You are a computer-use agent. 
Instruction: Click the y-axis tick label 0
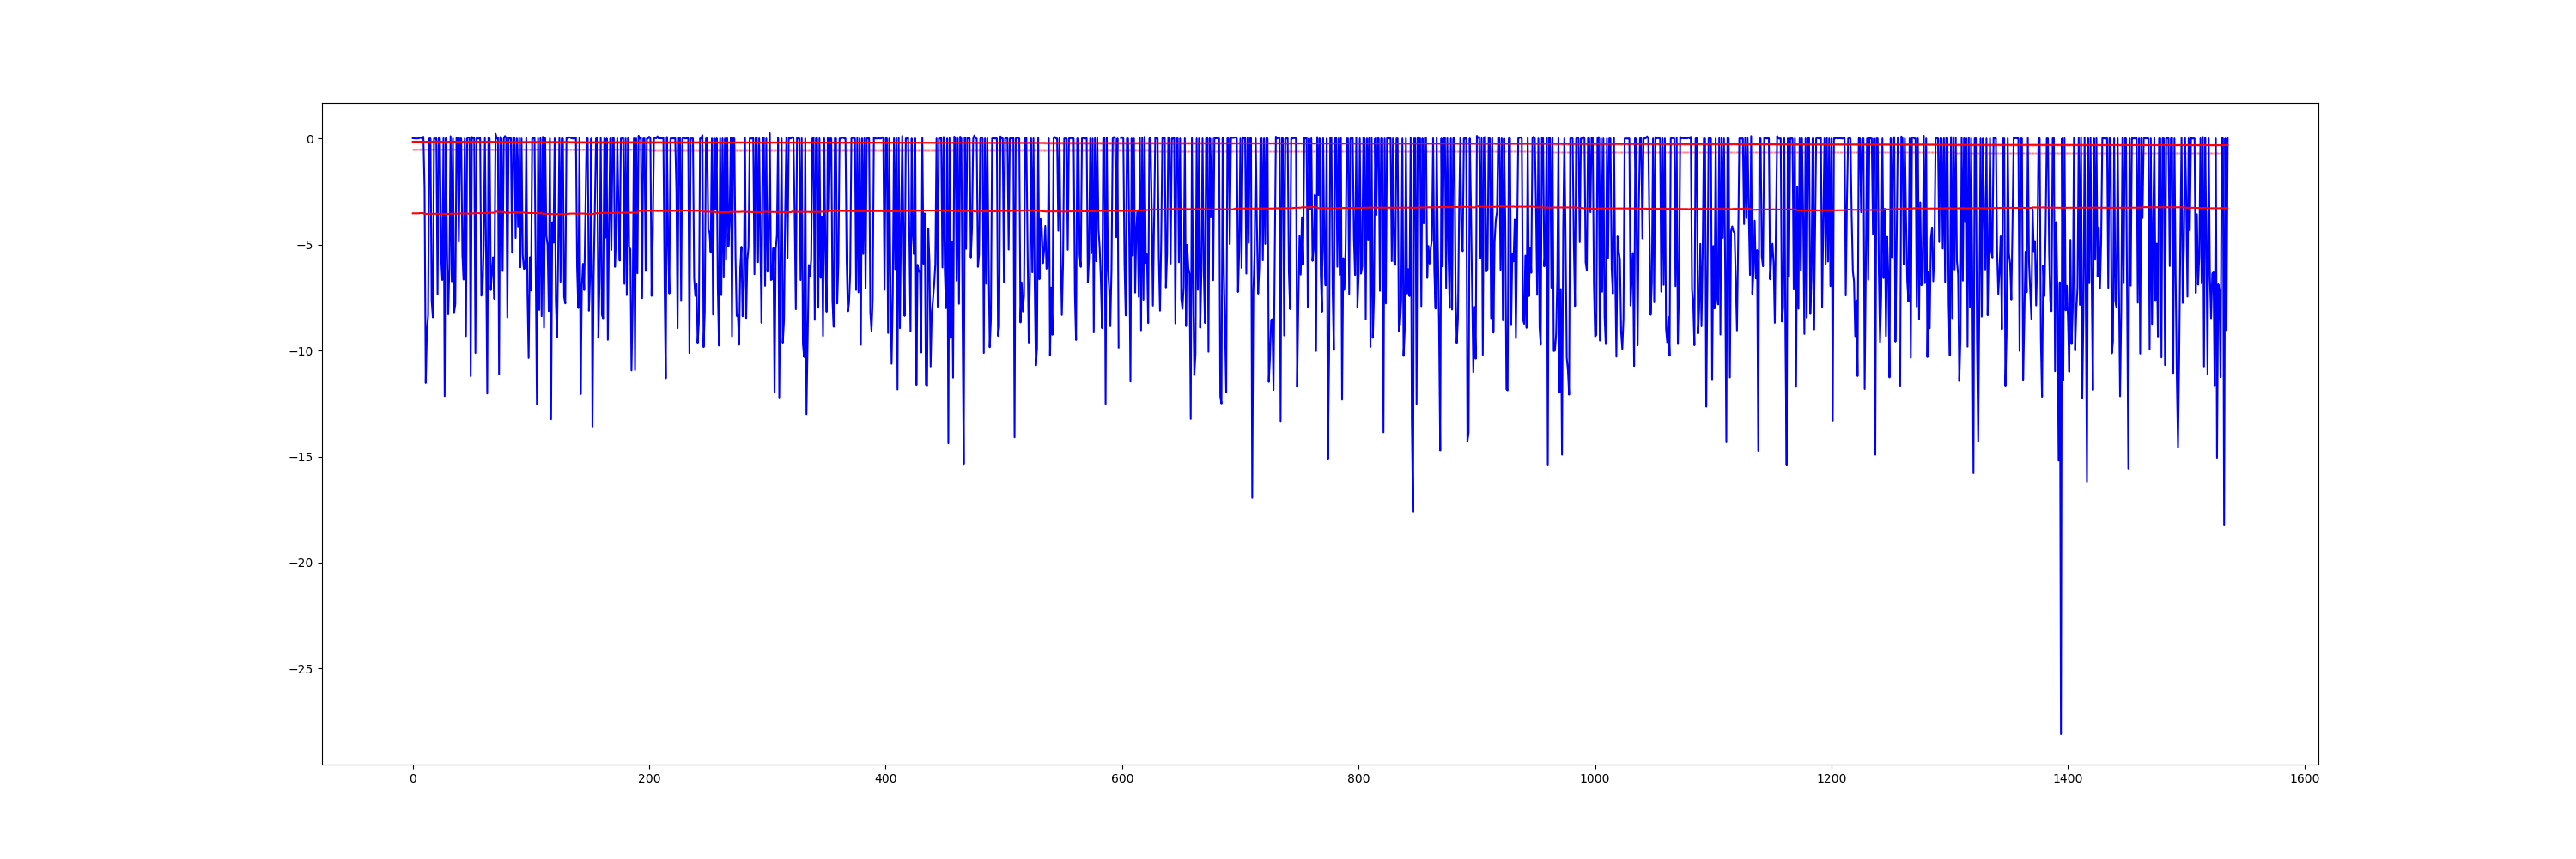310,139
